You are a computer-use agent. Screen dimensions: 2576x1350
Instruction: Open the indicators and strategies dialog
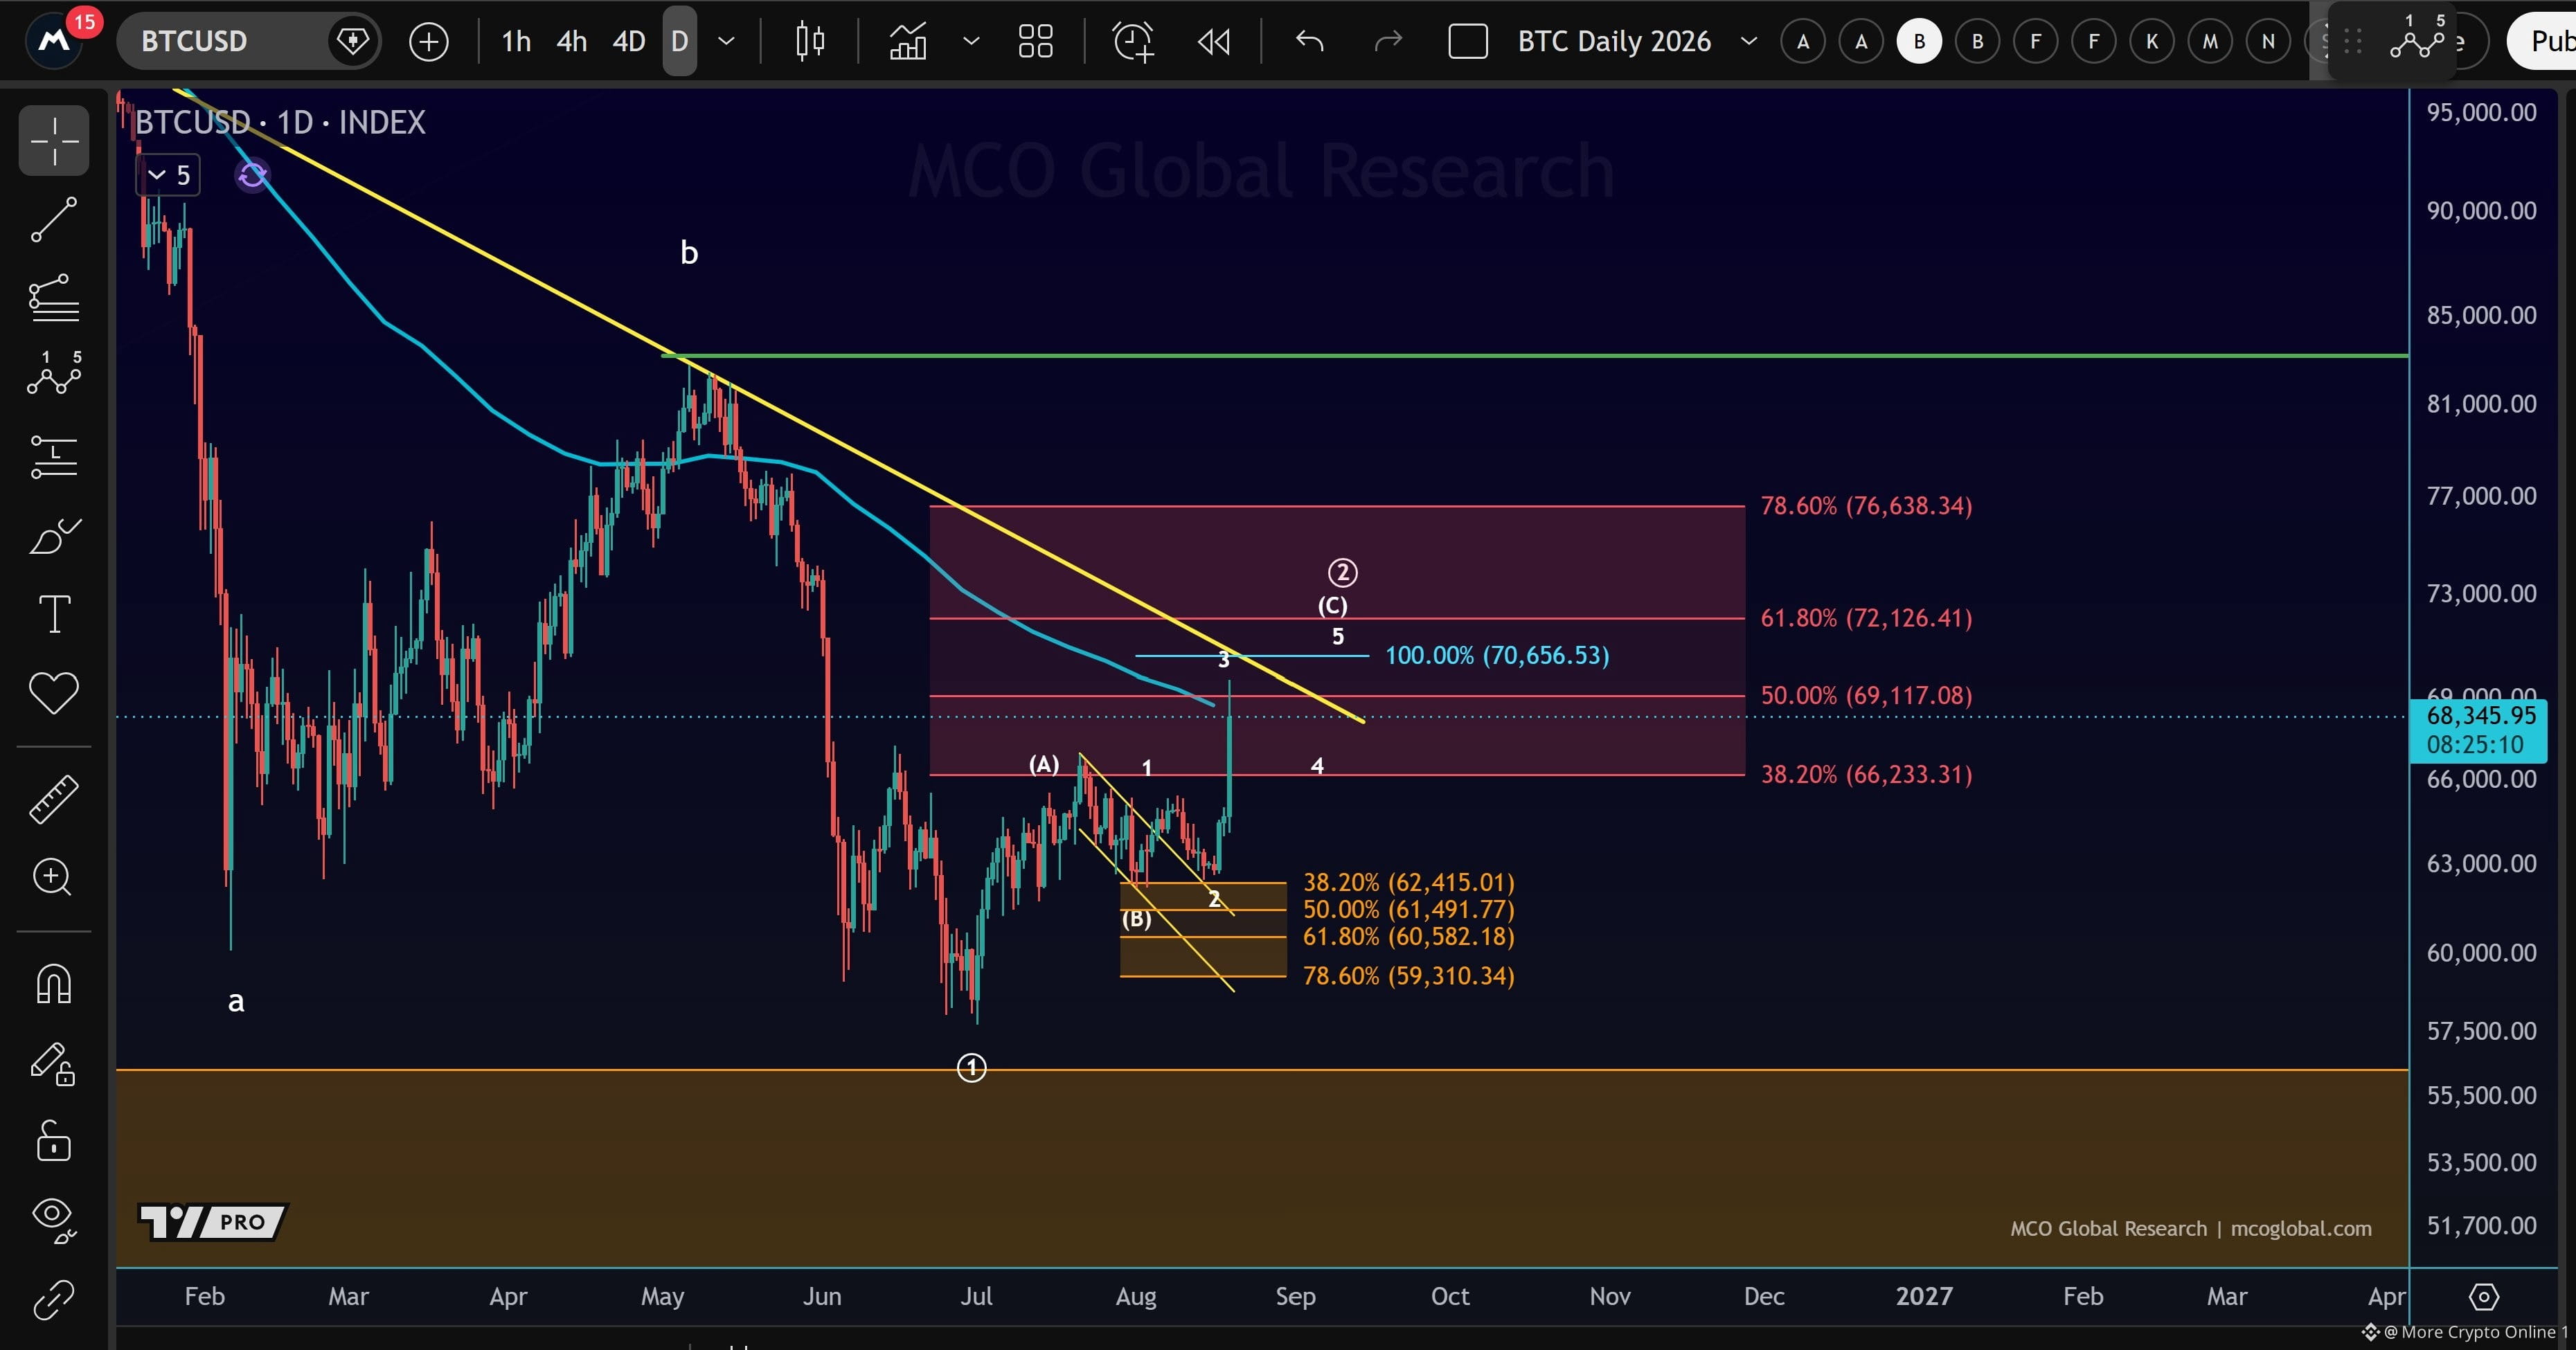[908, 41]
